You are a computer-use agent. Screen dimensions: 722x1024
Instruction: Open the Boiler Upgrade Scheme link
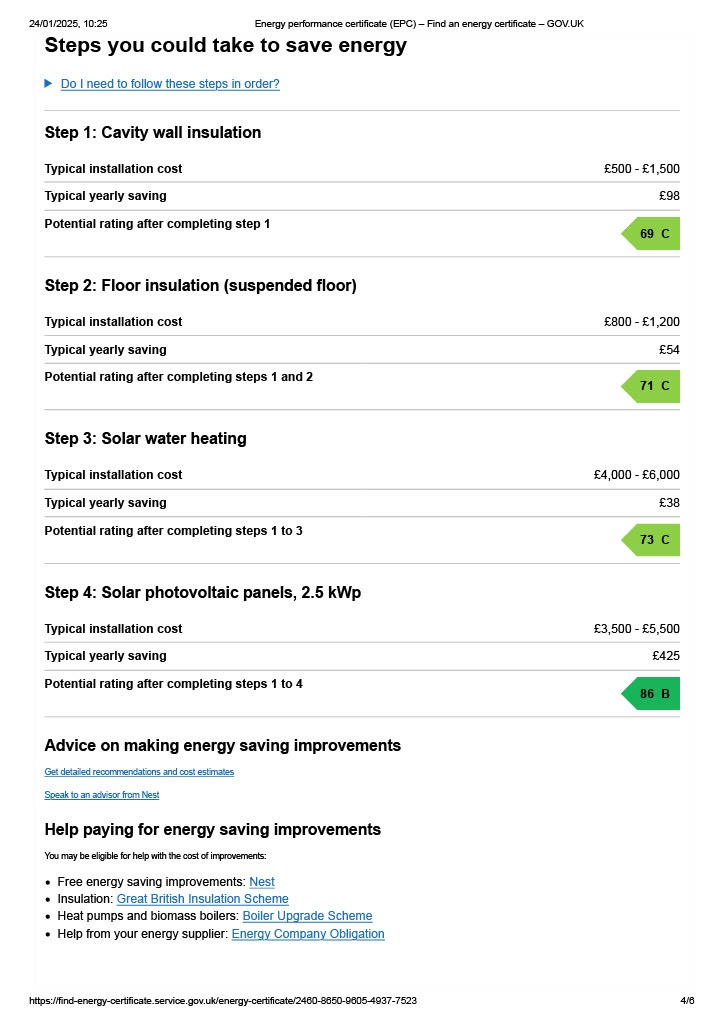(307, 916)
